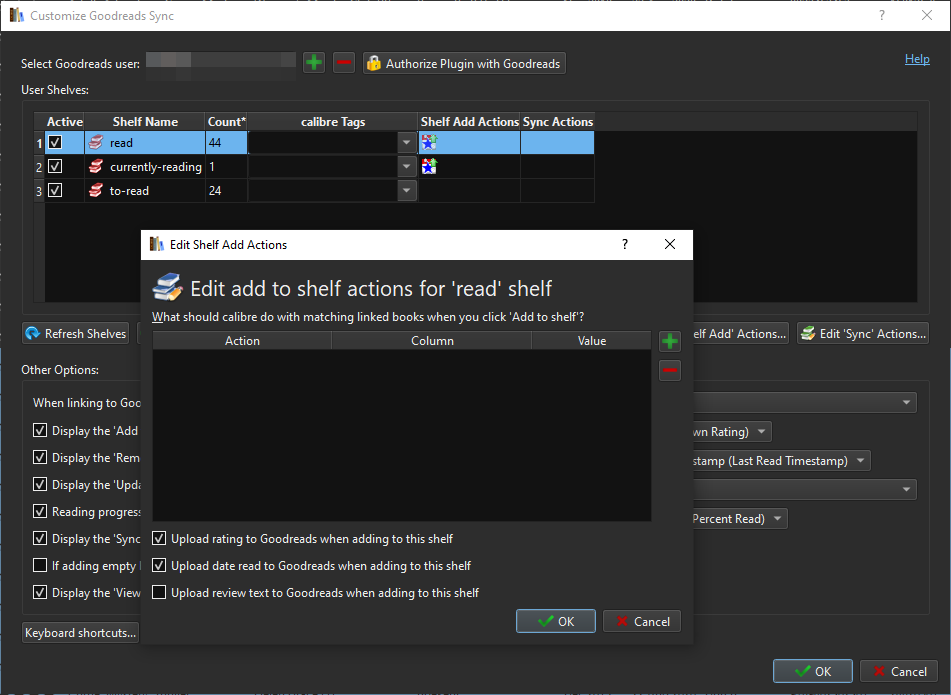The width and height of the screenshot is (951, 695).
Task: Click shelf icon in the 'to-read' row
Action: pos(96,190)
